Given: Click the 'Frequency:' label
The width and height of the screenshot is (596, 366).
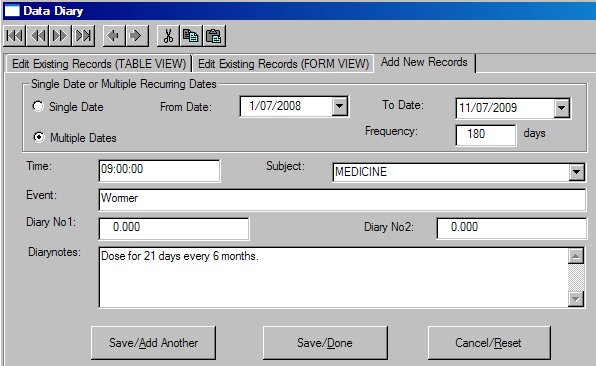Looking at the screenshot, I should coord(392,131).
